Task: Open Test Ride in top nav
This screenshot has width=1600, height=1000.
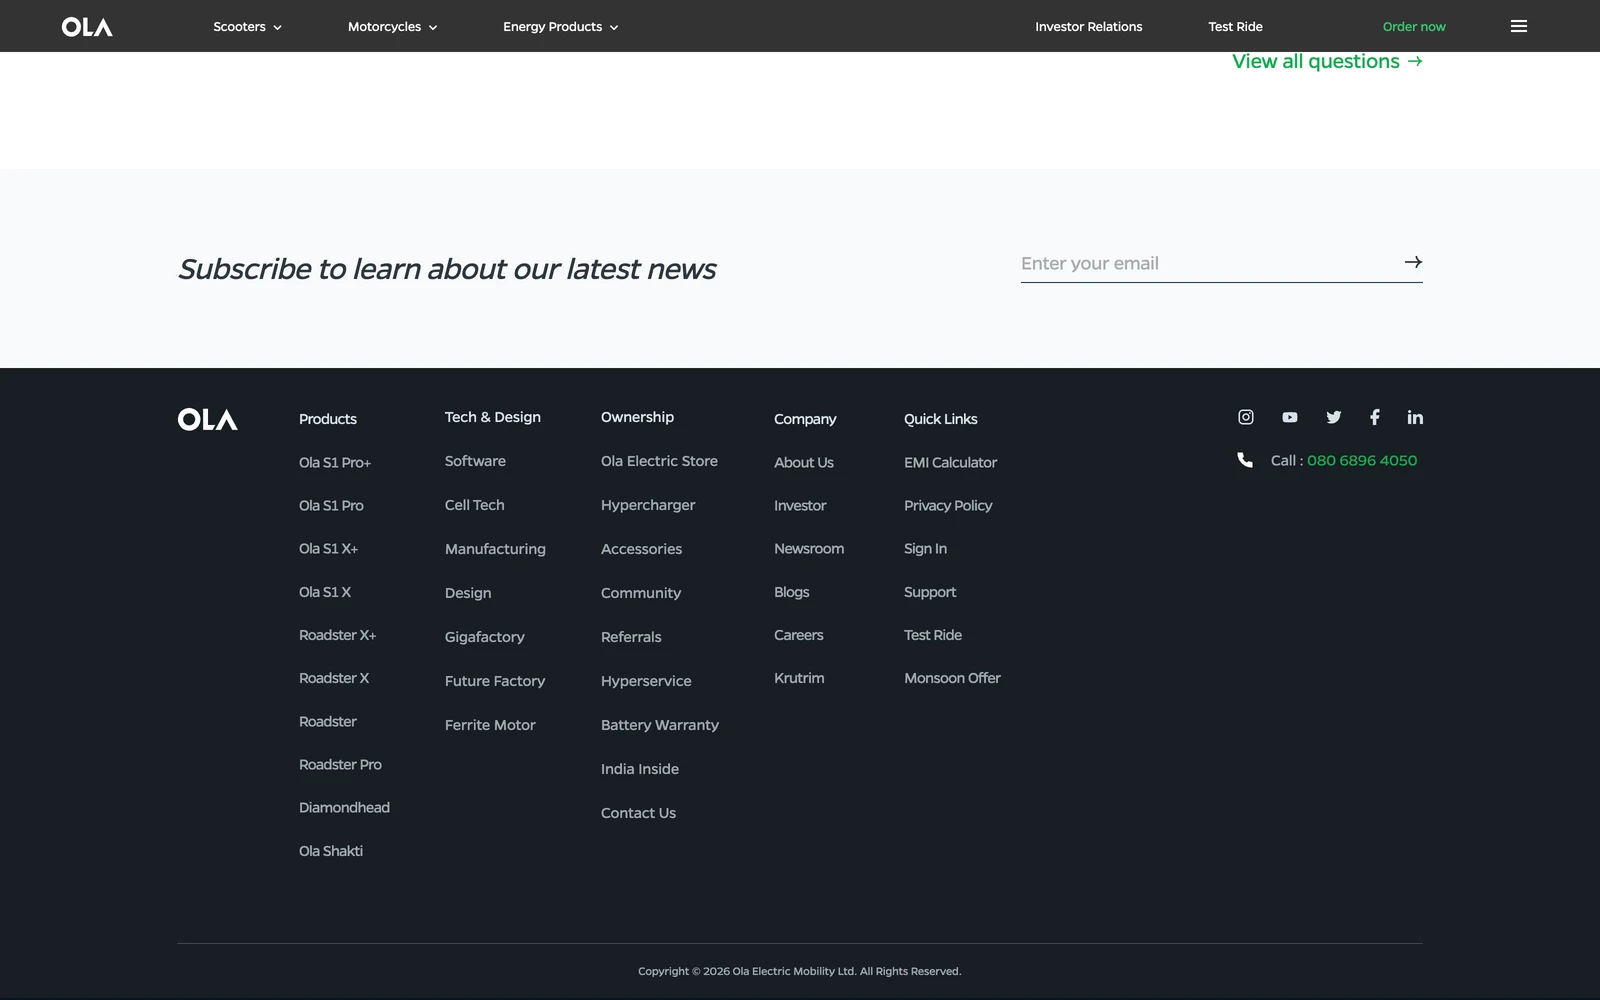Action: (x=1235, y=27)
